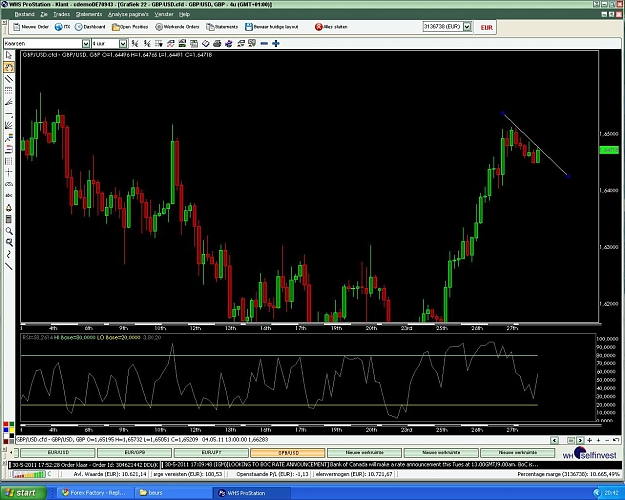
Task: Open the Trades menu
Action: (x=62, y=14)
